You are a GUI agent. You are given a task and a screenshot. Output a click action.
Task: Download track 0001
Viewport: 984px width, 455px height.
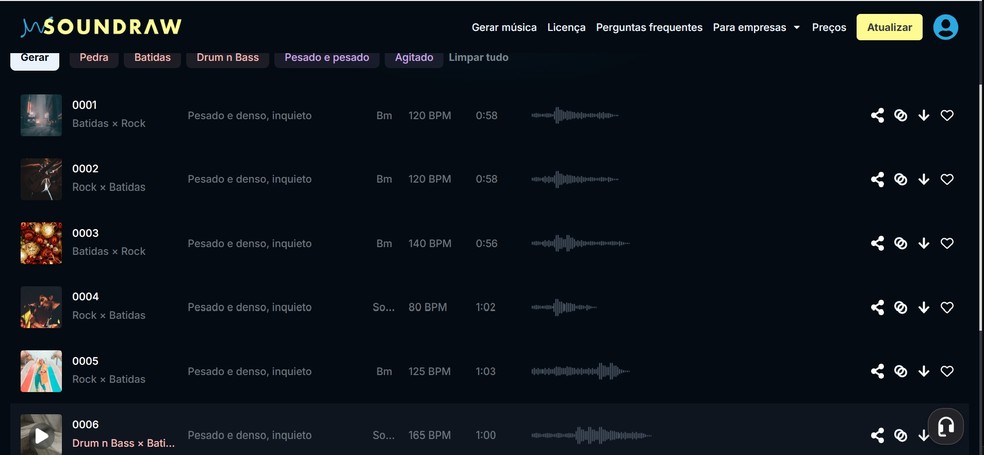(x=924, y=115)
